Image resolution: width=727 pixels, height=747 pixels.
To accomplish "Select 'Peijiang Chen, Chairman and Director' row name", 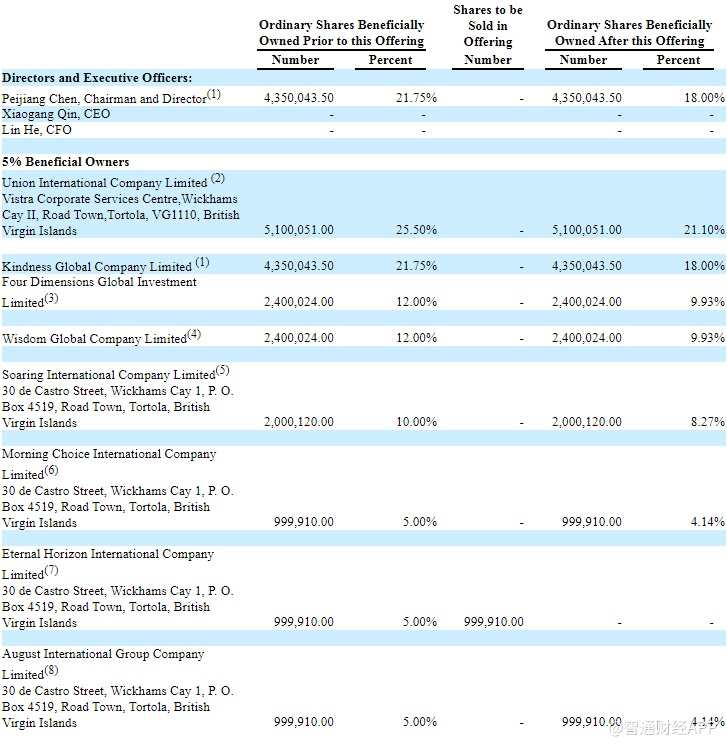I will 104,99.
